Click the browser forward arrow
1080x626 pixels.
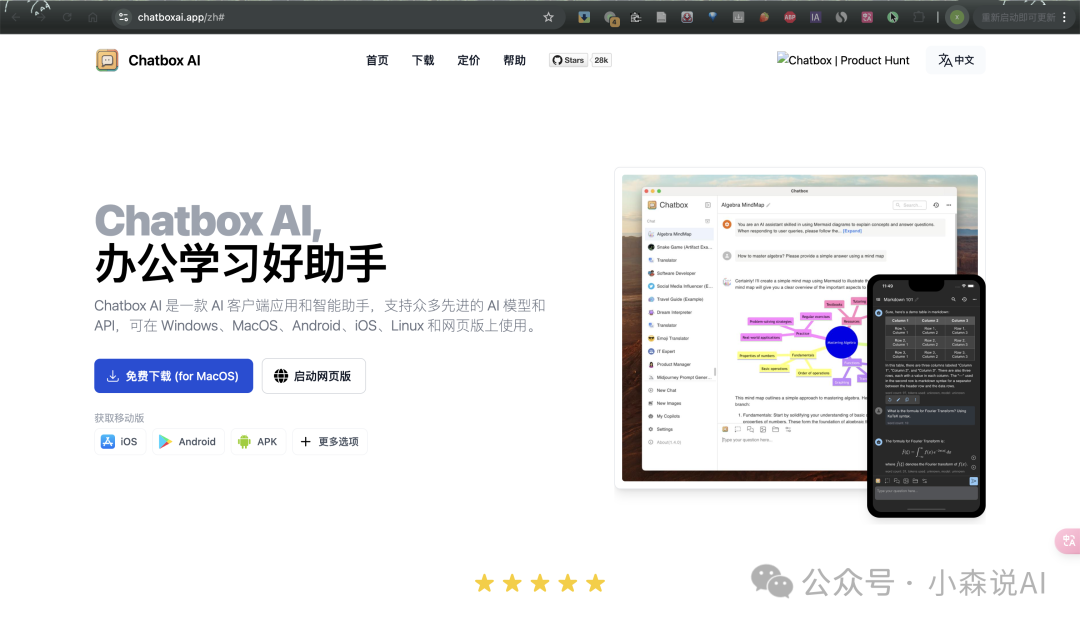pyautogui.click(x=41, y=17)
